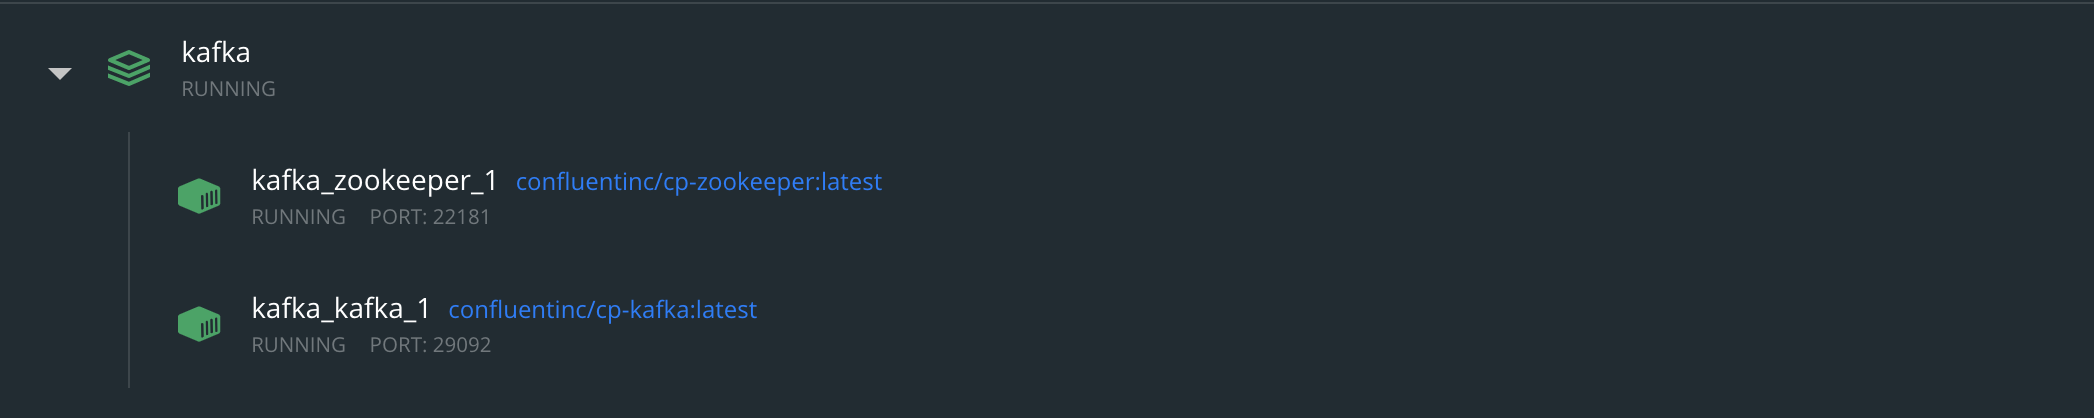Image resolution: width=2094 pixels, height=418 pixels.
Task: Click the PORT: 29092 label
Action: [x=430, y=345]
